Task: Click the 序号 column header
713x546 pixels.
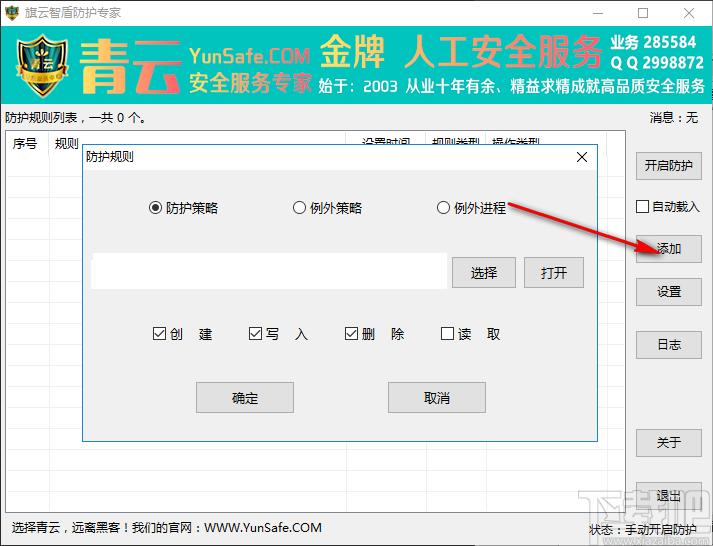Action: click(x=25, y=144)
